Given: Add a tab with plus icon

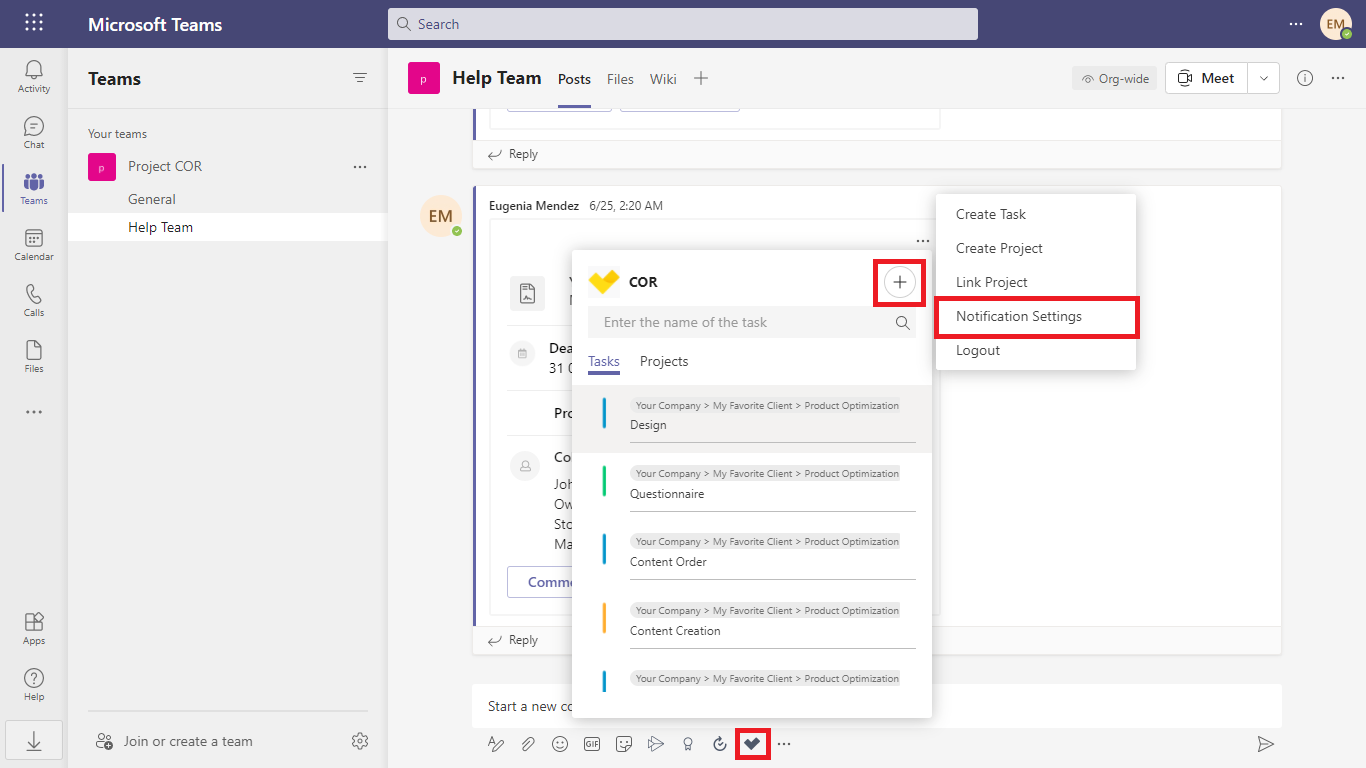Looking at the screenshot, I should (x=701, y=78).
